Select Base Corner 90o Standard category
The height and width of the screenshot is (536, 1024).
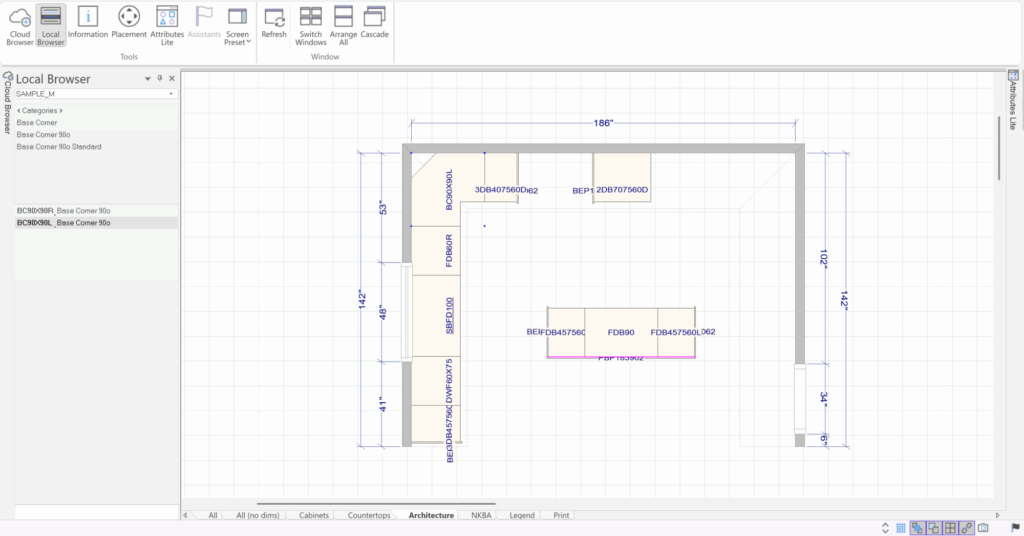click(59, 147)
